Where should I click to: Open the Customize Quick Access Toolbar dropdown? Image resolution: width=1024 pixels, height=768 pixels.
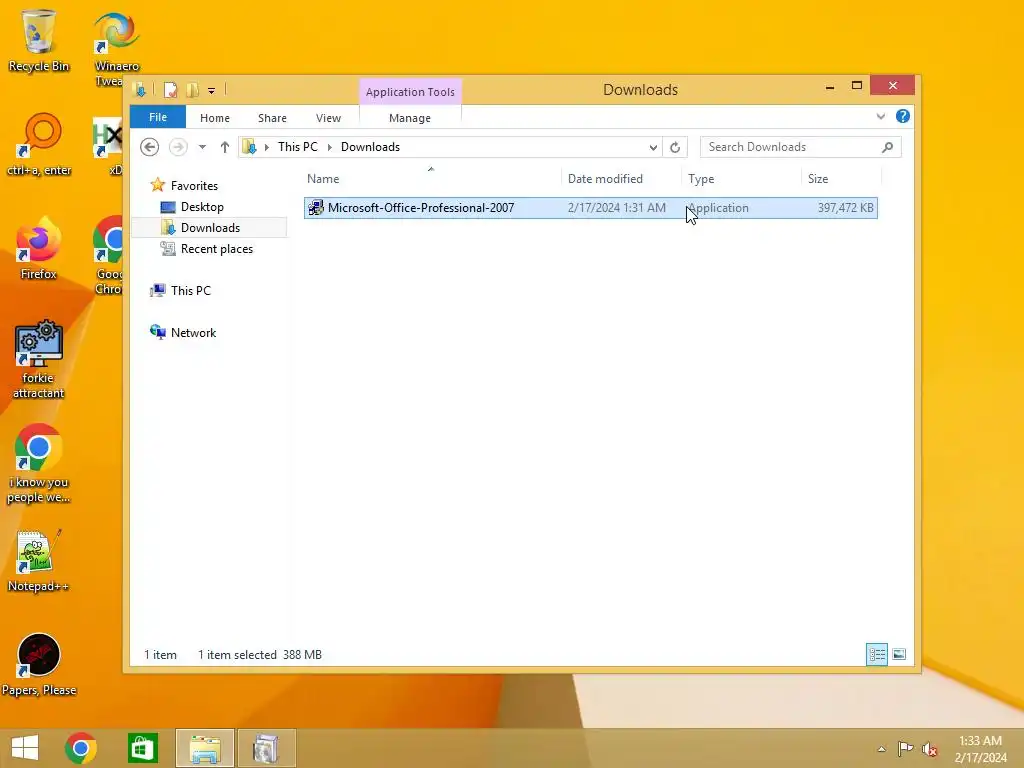point(212,91)
